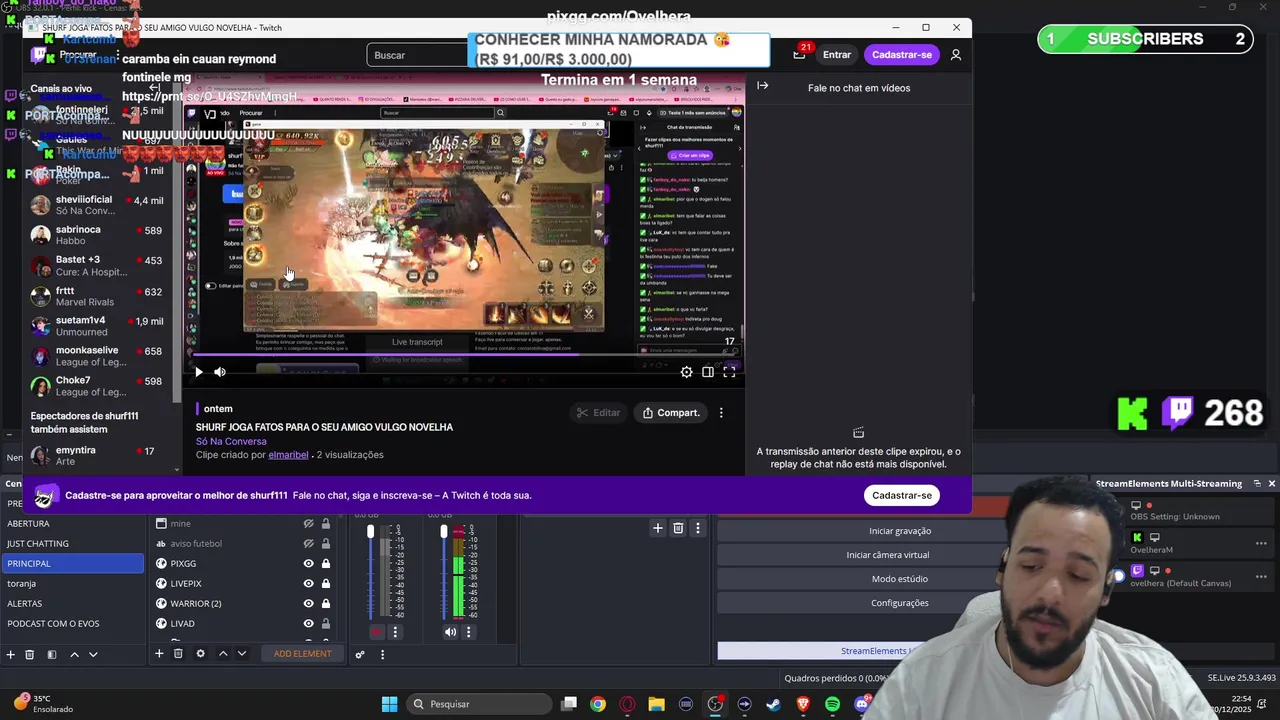
Task: Open first mixer channel options menu
Action: 395,631
